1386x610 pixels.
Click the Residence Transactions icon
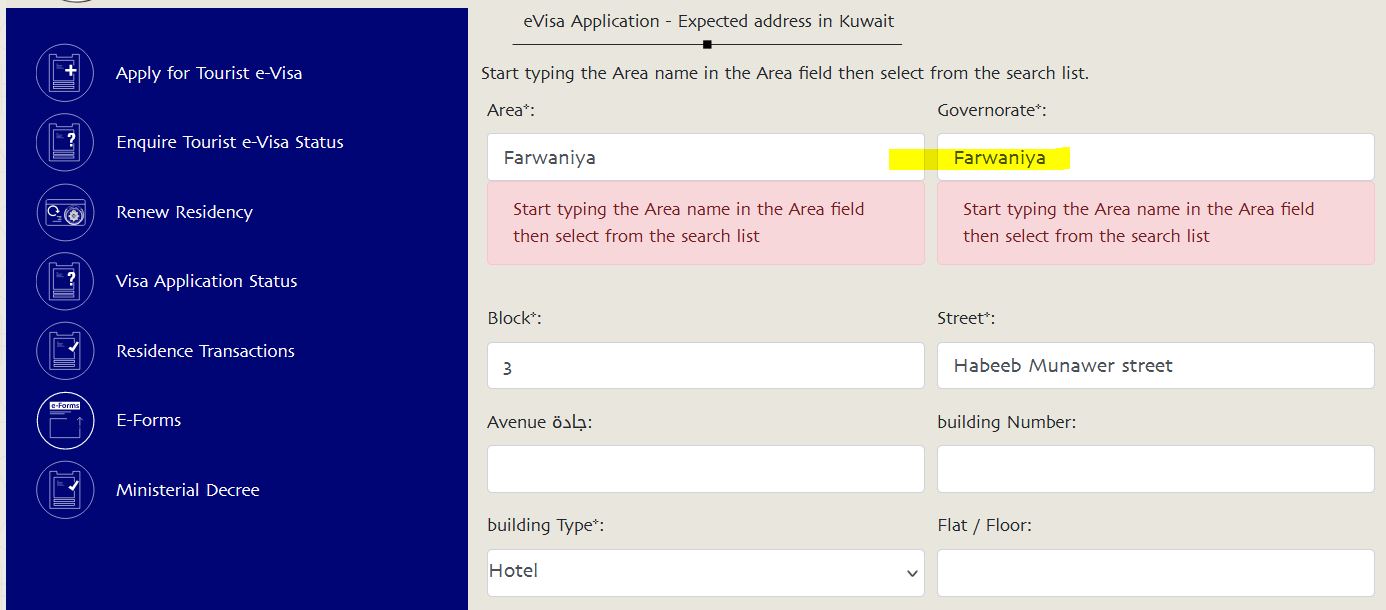[65, 351]
